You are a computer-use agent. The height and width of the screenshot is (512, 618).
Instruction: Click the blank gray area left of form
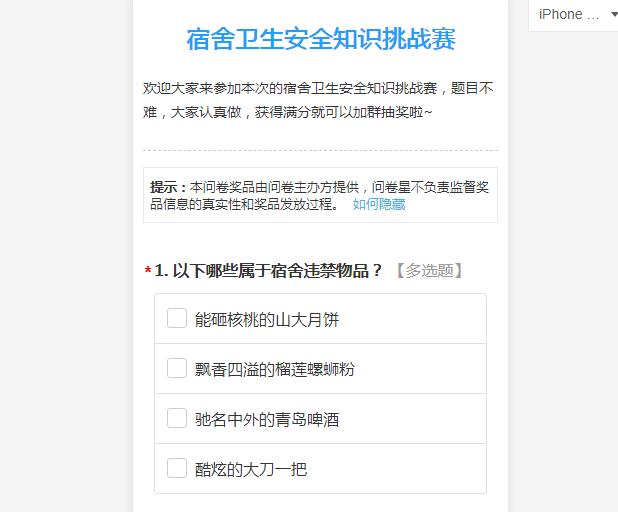coord(66,256)
